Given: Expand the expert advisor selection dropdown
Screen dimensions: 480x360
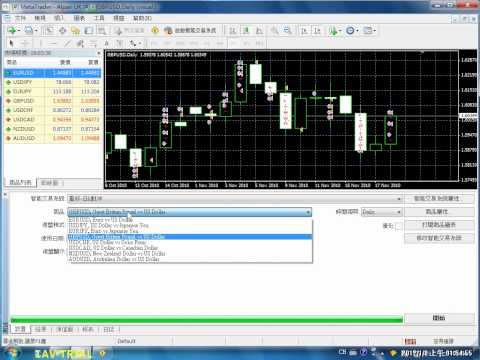Looking at the screenshot, I should (x=235, y=199).
